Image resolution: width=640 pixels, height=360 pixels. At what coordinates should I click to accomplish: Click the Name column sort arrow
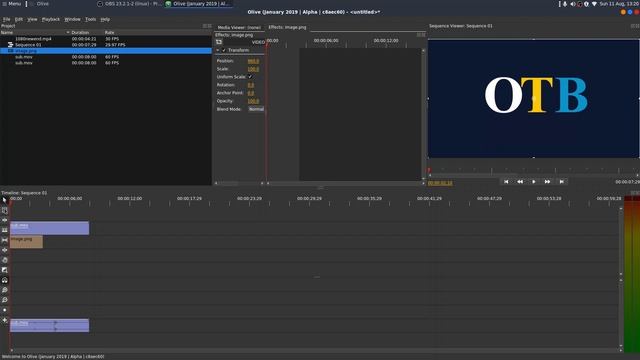click(68, 32)
